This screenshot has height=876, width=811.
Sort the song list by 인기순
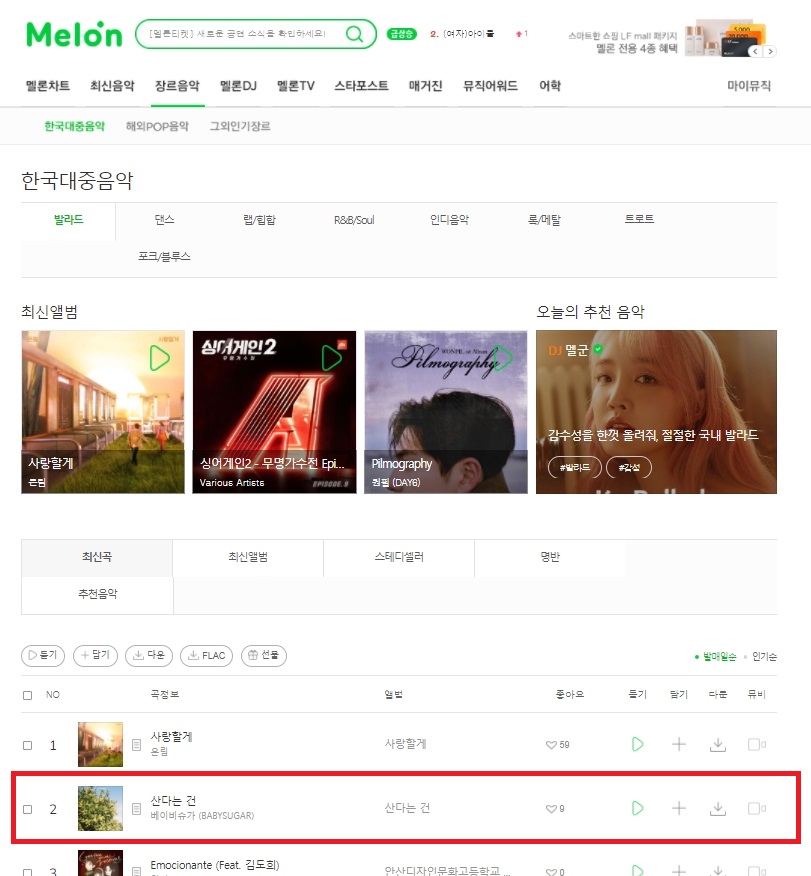click(764, 656)
